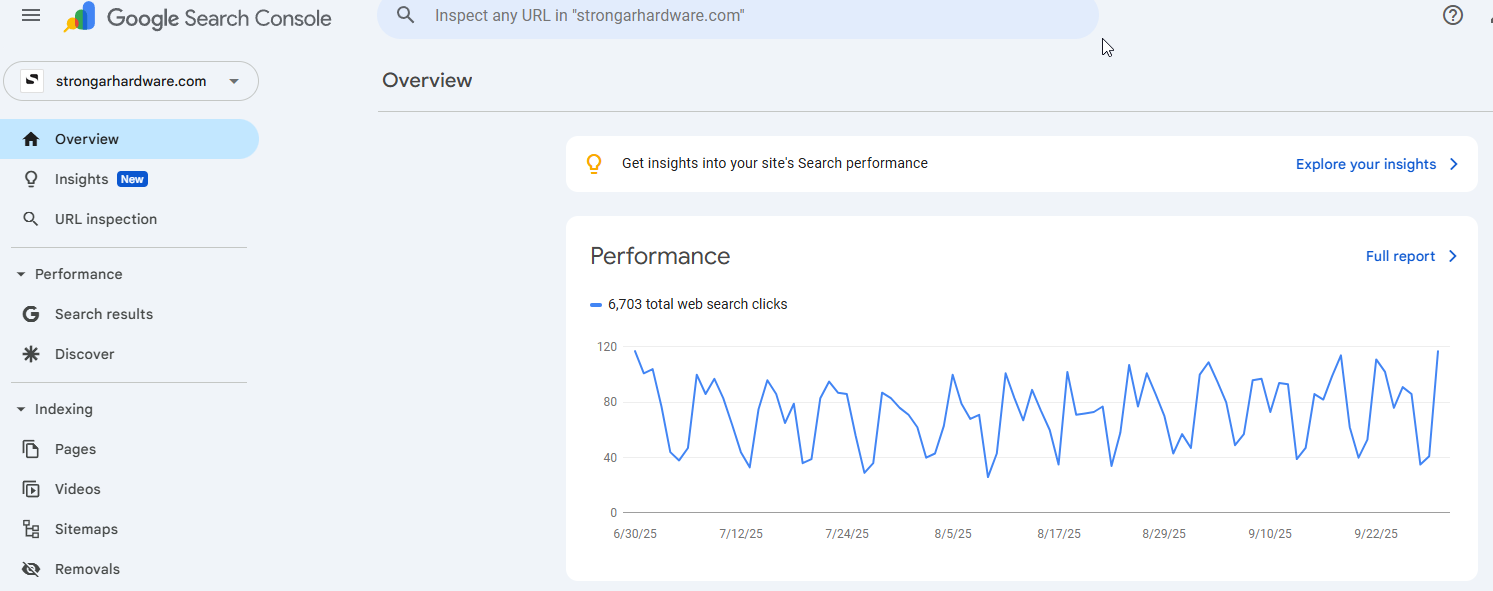
Task: Click the magnifier icon in the search bar
Action: point(405,15)
